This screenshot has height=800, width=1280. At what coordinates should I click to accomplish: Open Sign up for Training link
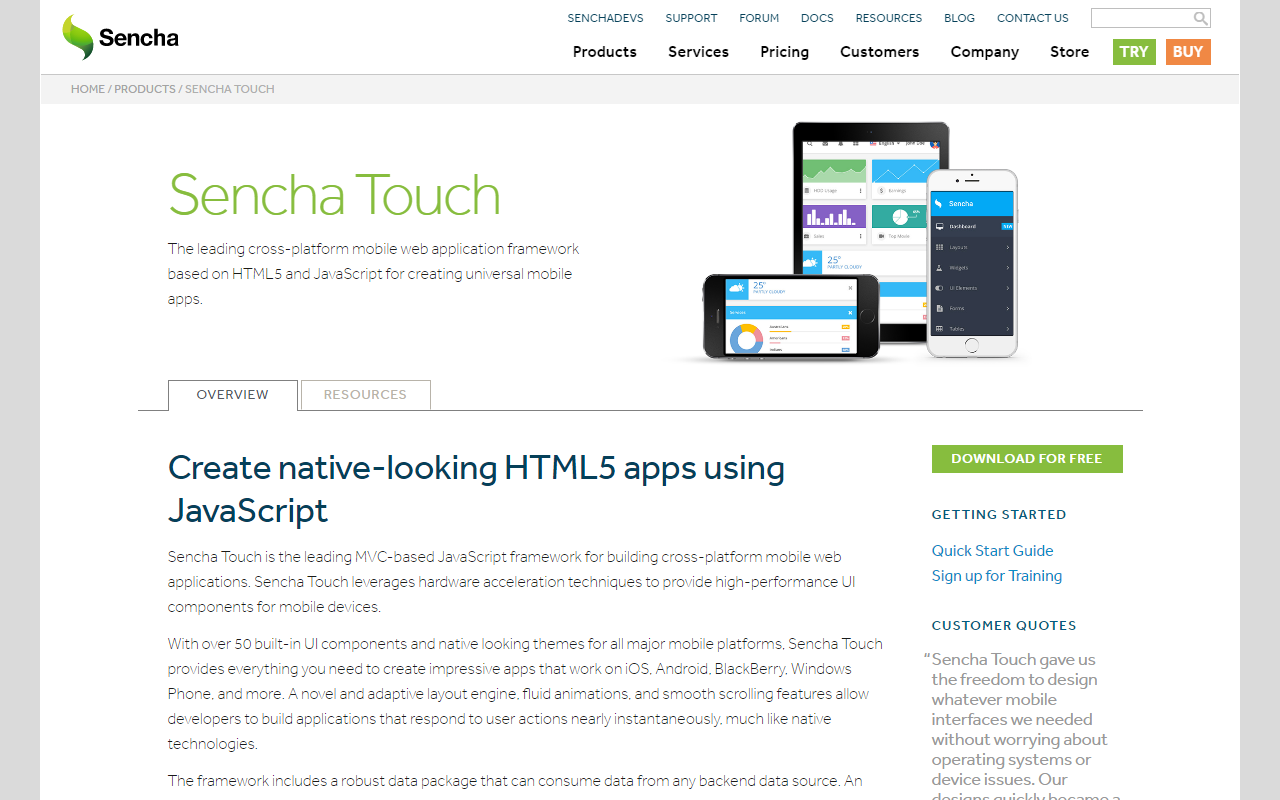tap(997, 576)
